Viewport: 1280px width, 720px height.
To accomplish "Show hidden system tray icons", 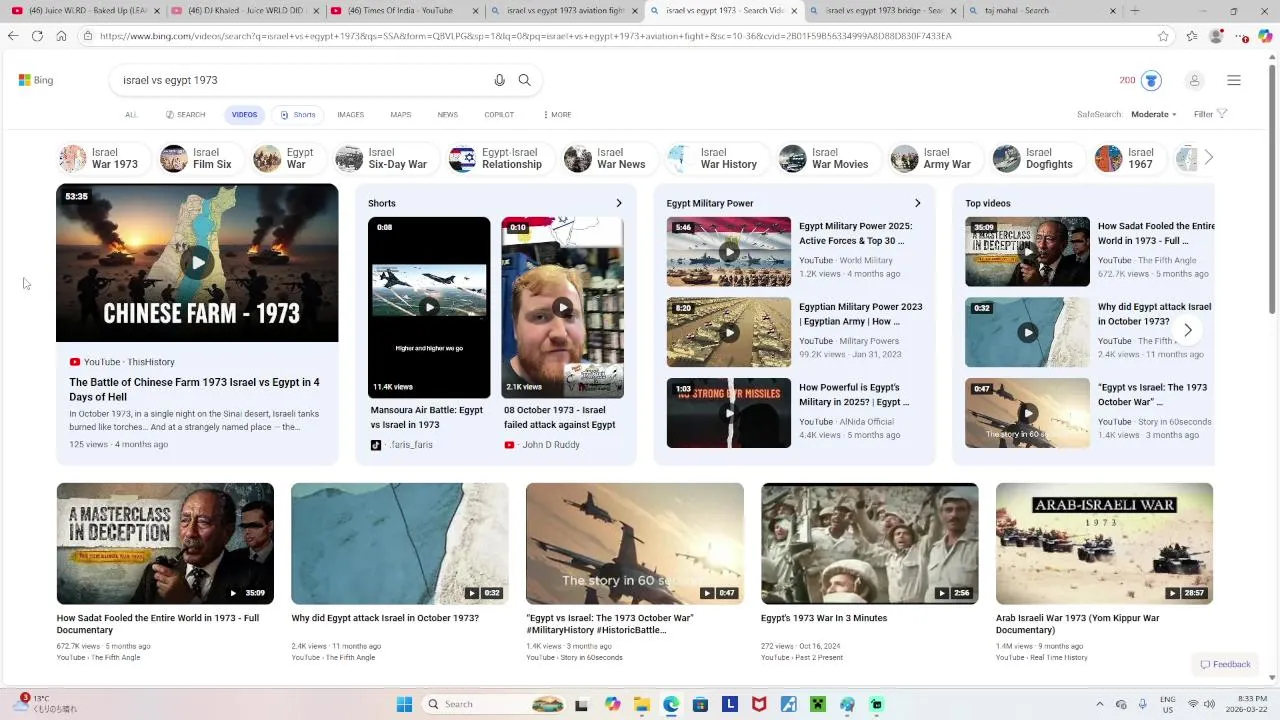I will [1099, 704].
